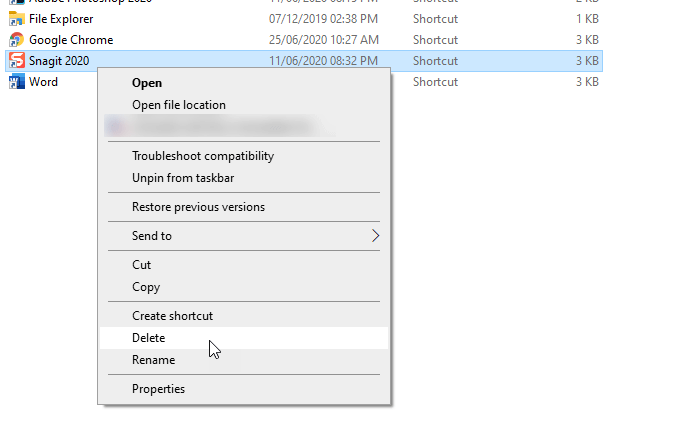
Task: Expand the Send to submenu arrow
Action: coord(376,236)
